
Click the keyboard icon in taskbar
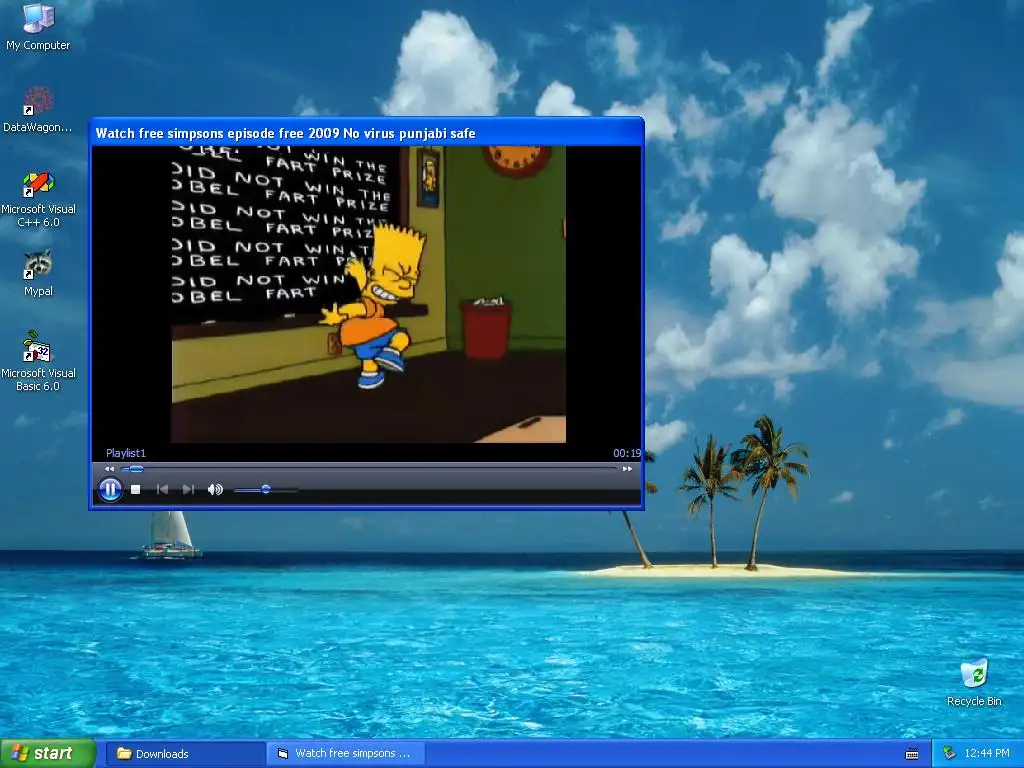[912, 754]
